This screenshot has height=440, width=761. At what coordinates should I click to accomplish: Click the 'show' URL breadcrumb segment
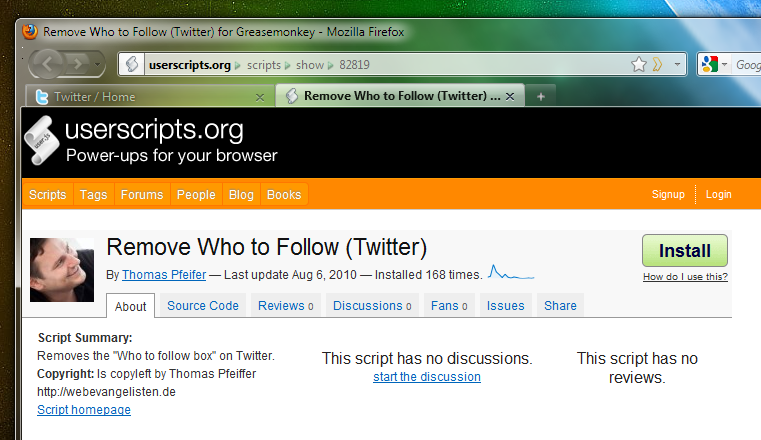tap(310, 65)
